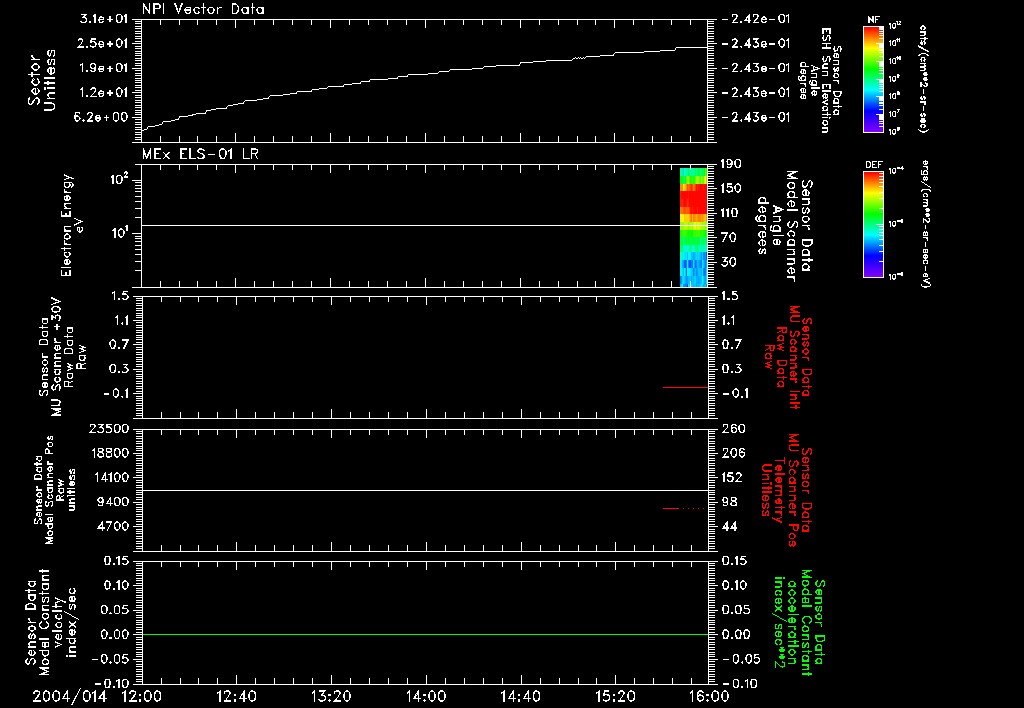Click the "190" scanner angle tick

point(731,163)
